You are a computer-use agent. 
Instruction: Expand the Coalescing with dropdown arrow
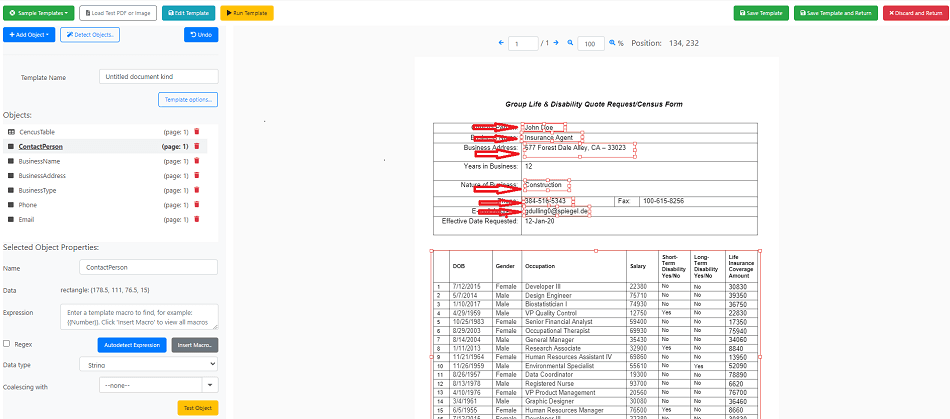coord(210,384)
